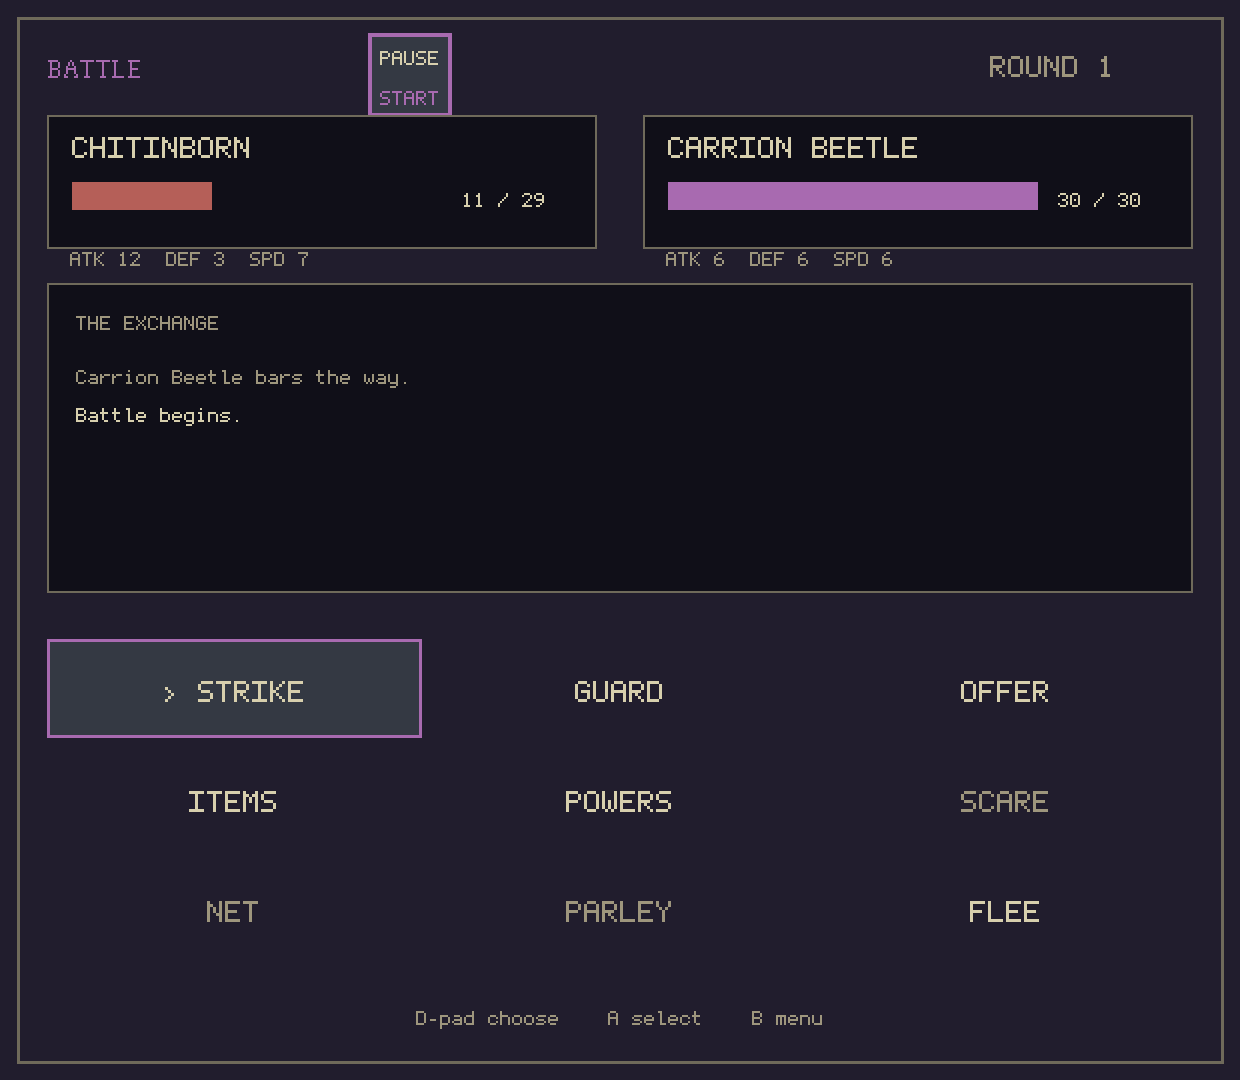Click the CARRION BEETLE name heading
The height and width of the screenshot is (1080, 1240).
click(x=792, y=148)
